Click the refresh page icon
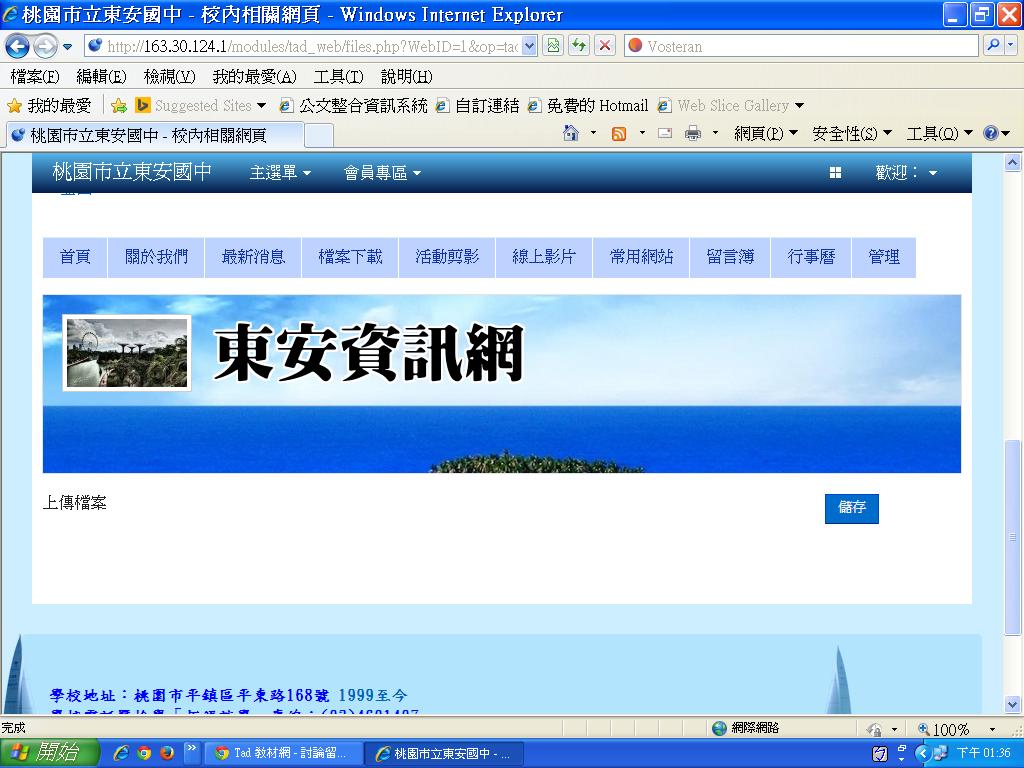Image resolution: width=1024 pixels, height=768 pixels. pos(579,46)
